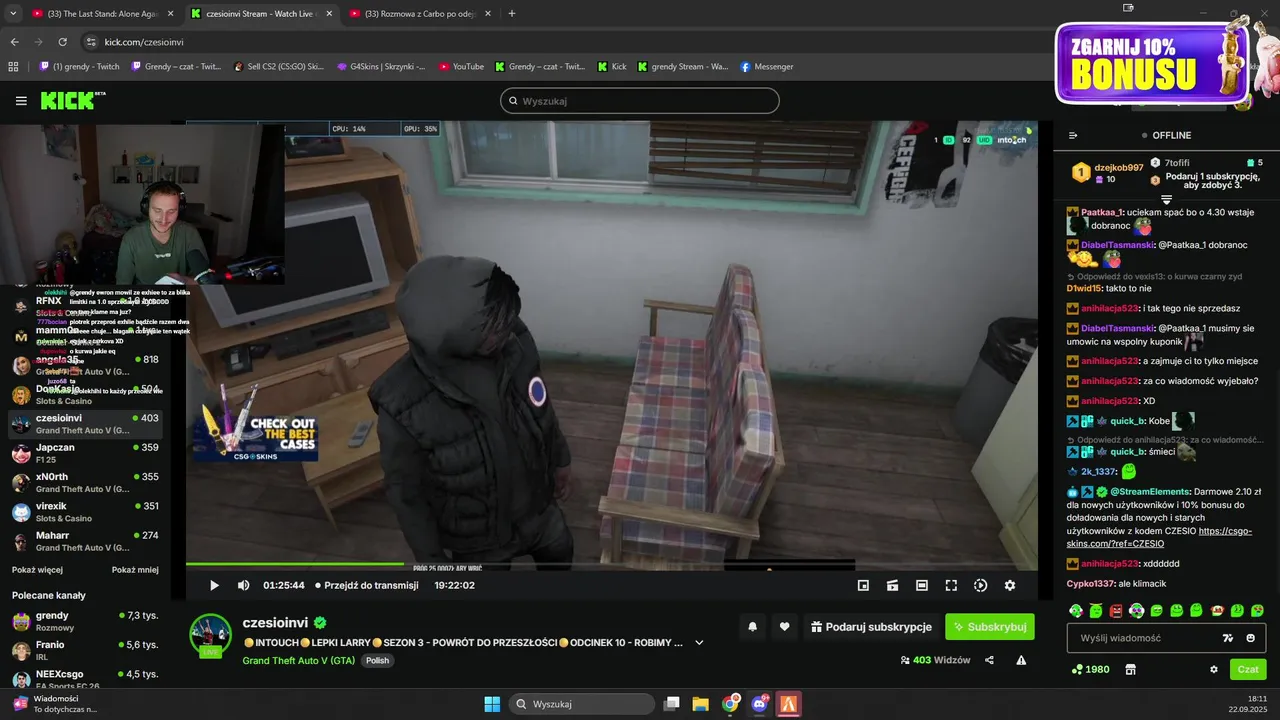
Task: Share the stream via share icon
Action: (989, 660)
